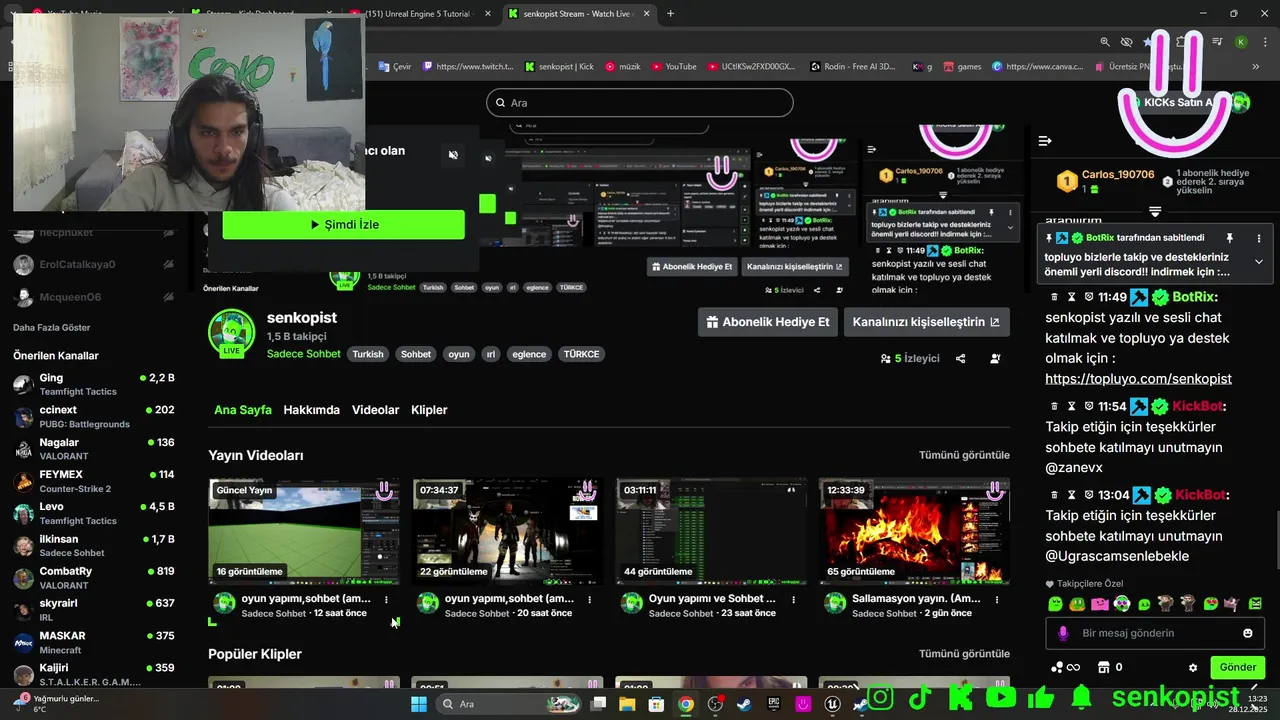Click the pin icon in pinned BotRix message
This screenshot has width=1280, height=720.
click(1230, 238)
